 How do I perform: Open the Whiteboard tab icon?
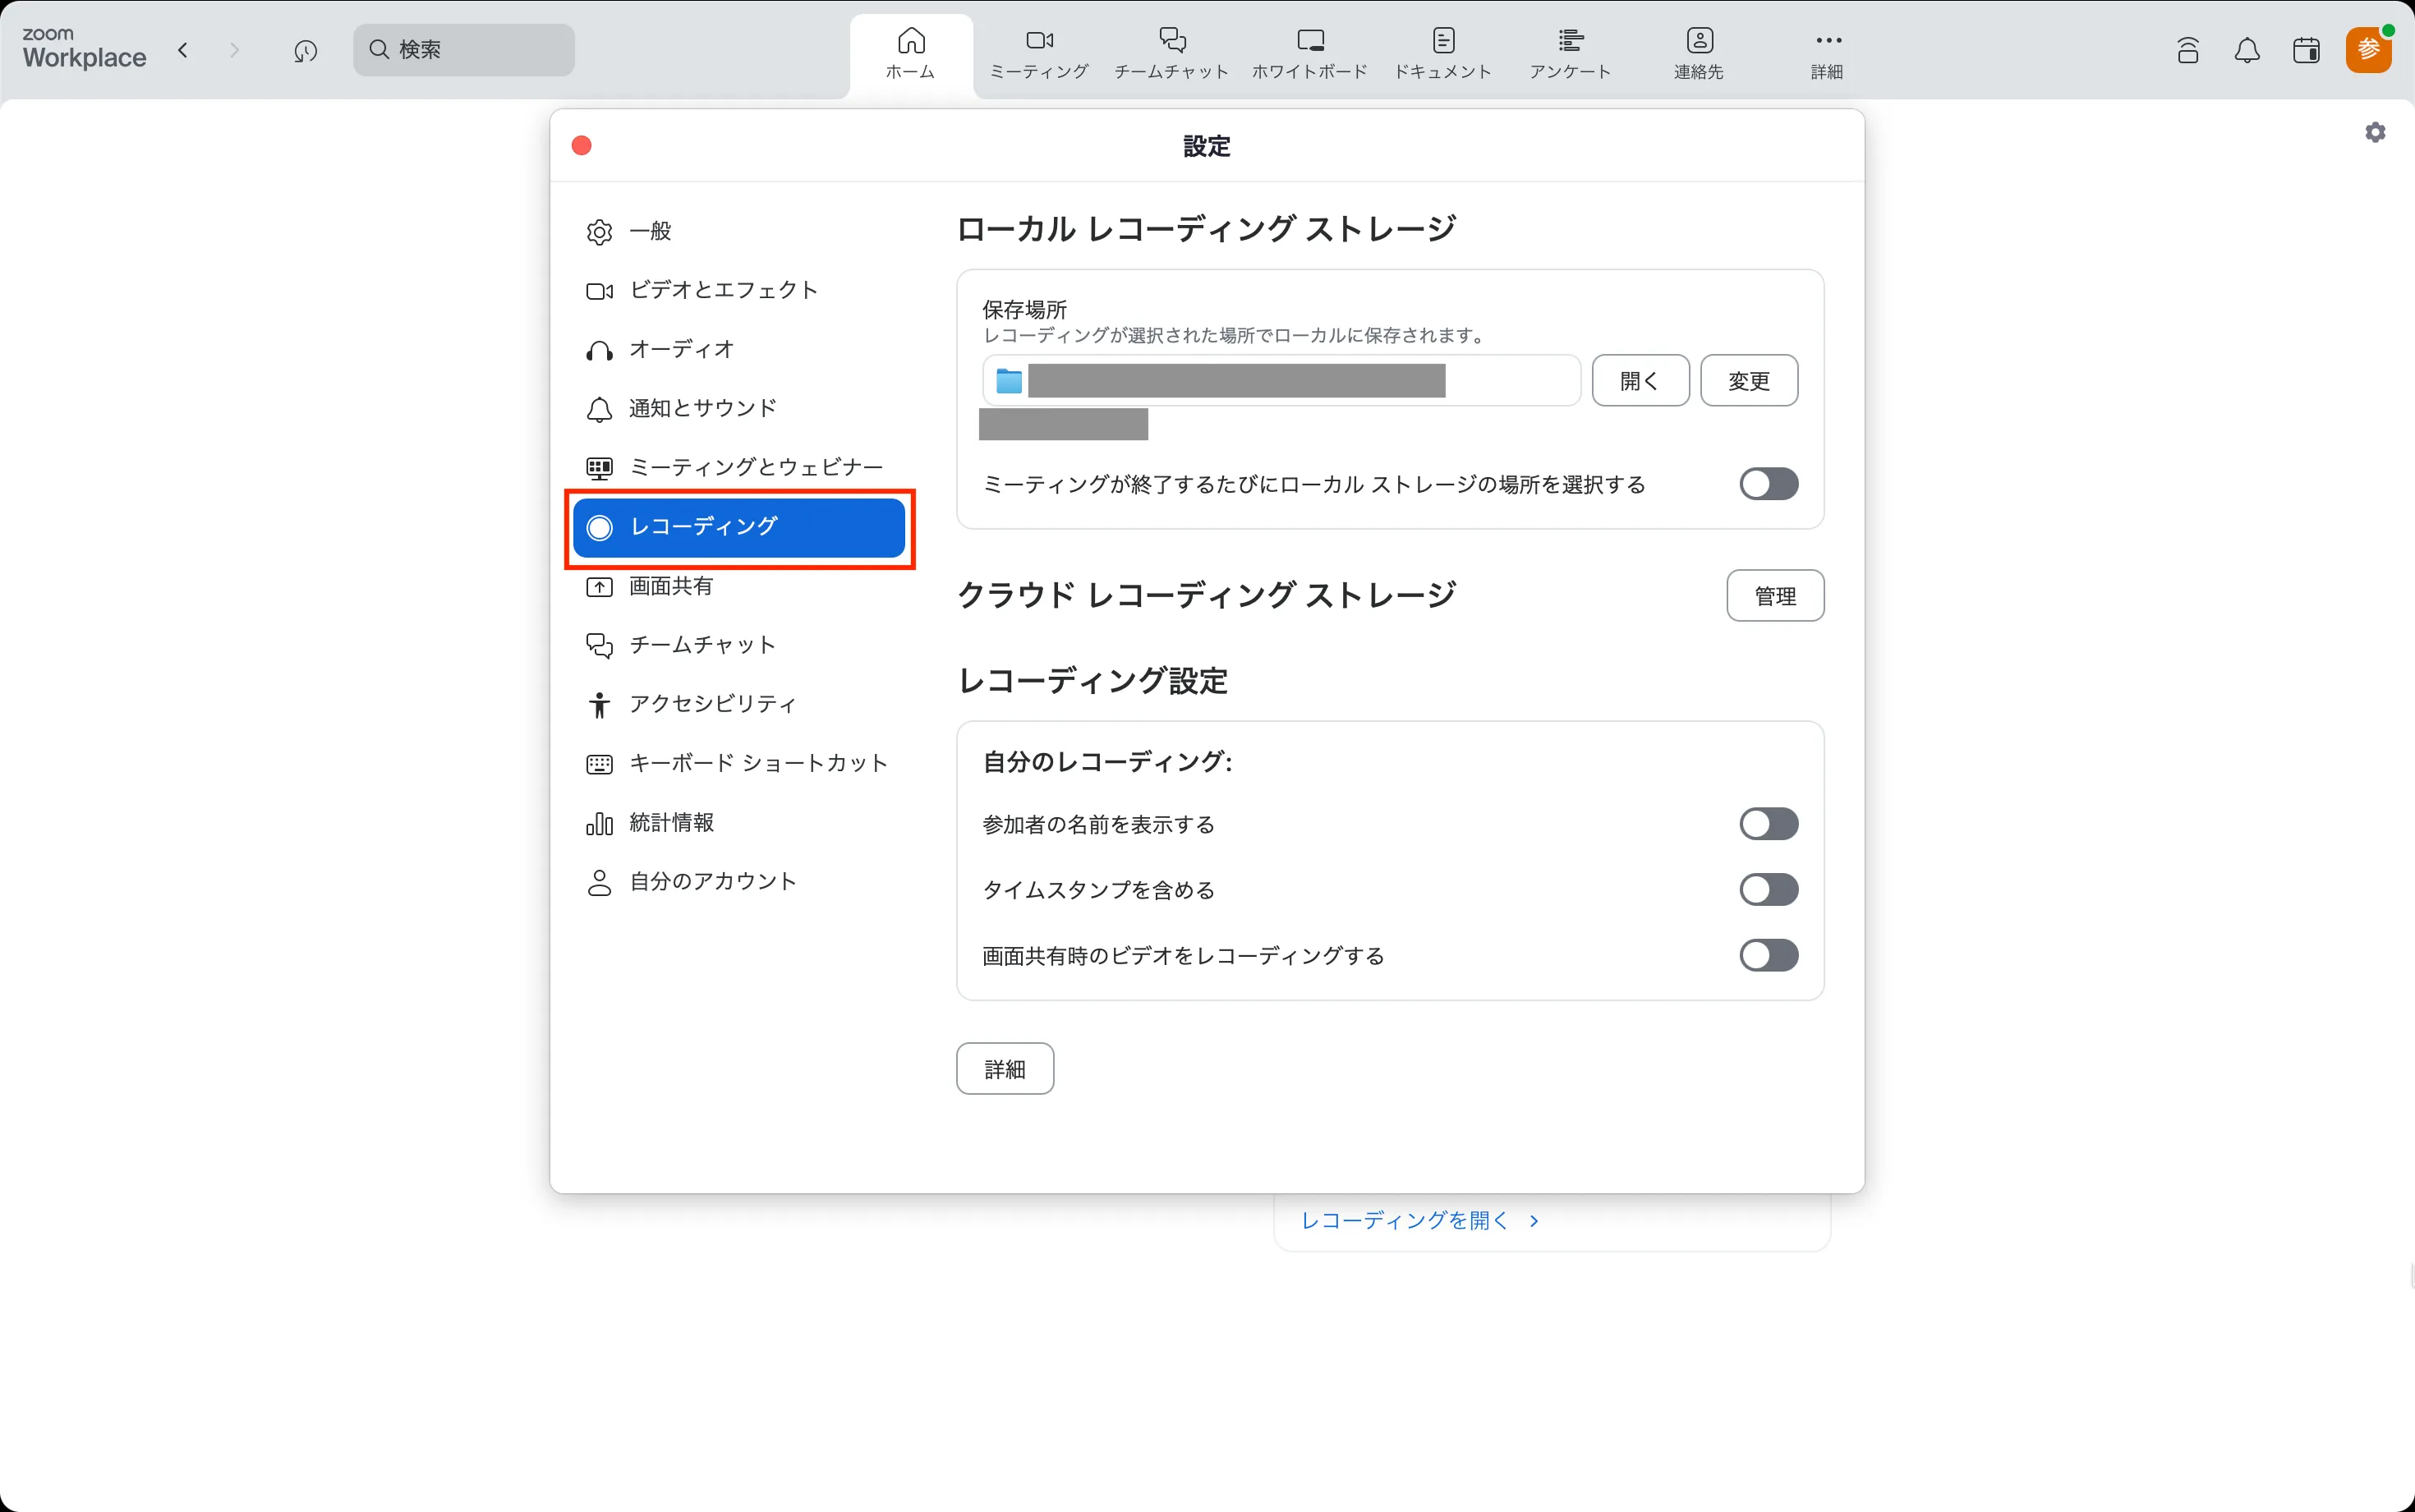point(1309,41)
